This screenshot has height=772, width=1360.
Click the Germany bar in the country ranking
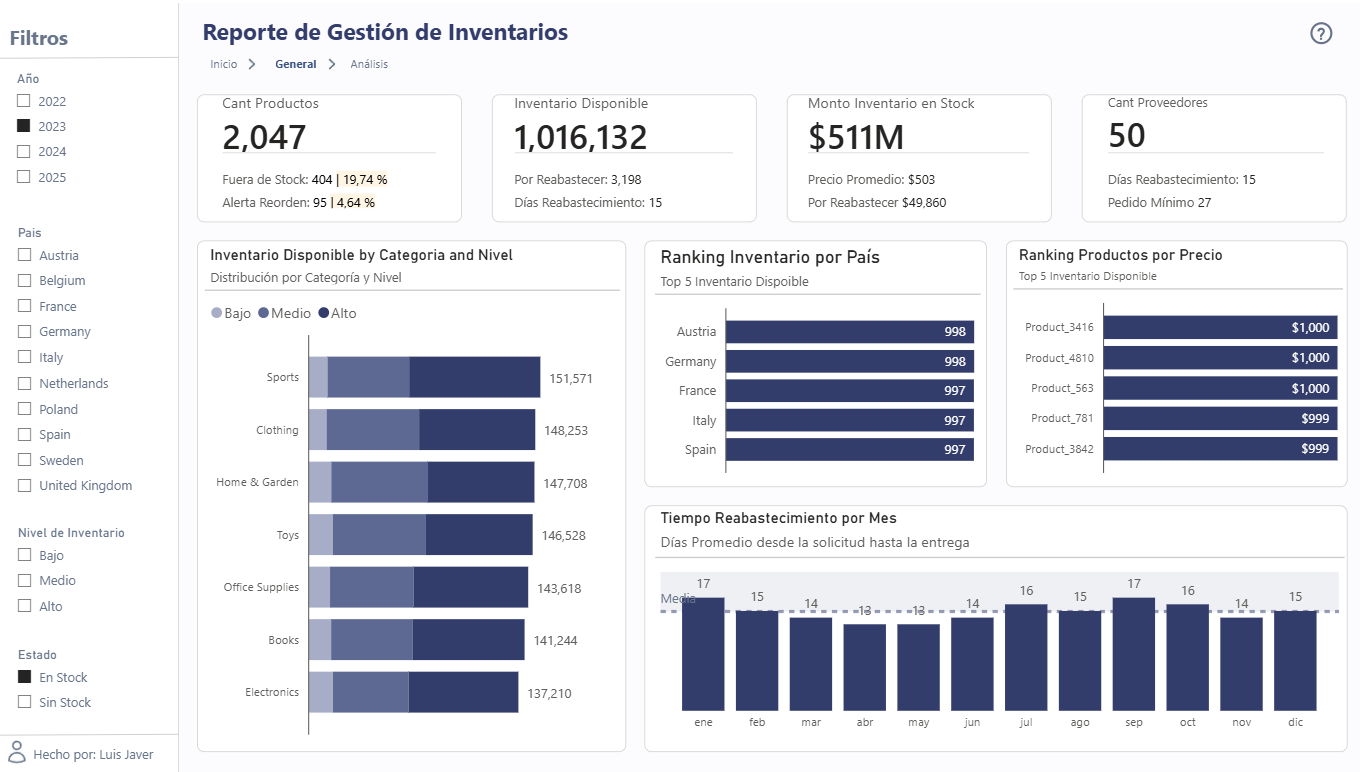(x=850, y=361)
